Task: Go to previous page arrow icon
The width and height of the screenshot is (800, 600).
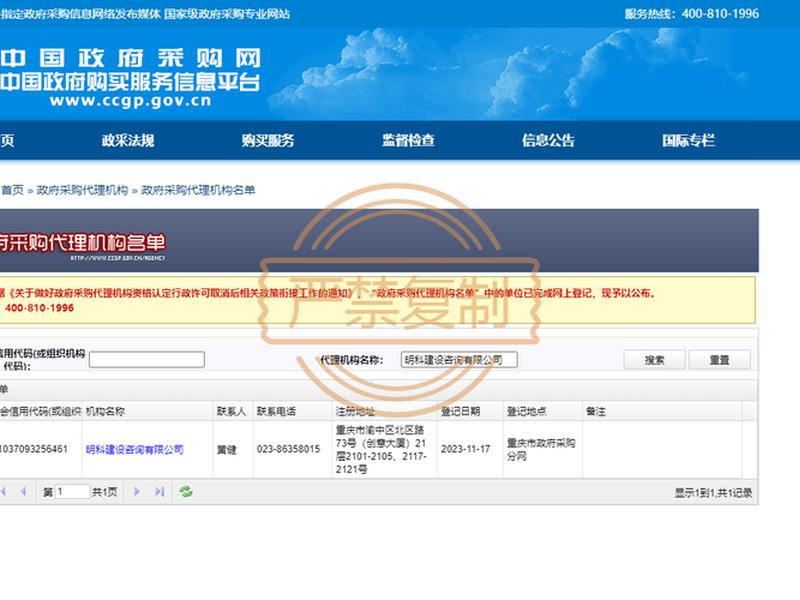Action: (23, 492)
